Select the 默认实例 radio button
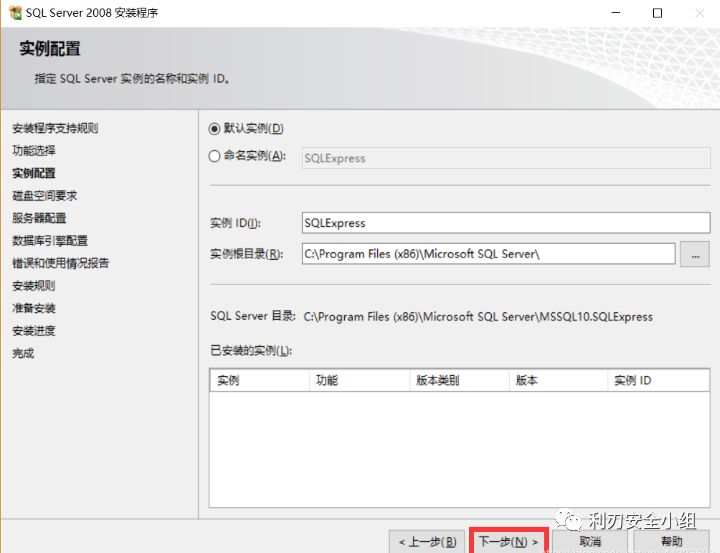720x553 pixels. pos(215,129)
